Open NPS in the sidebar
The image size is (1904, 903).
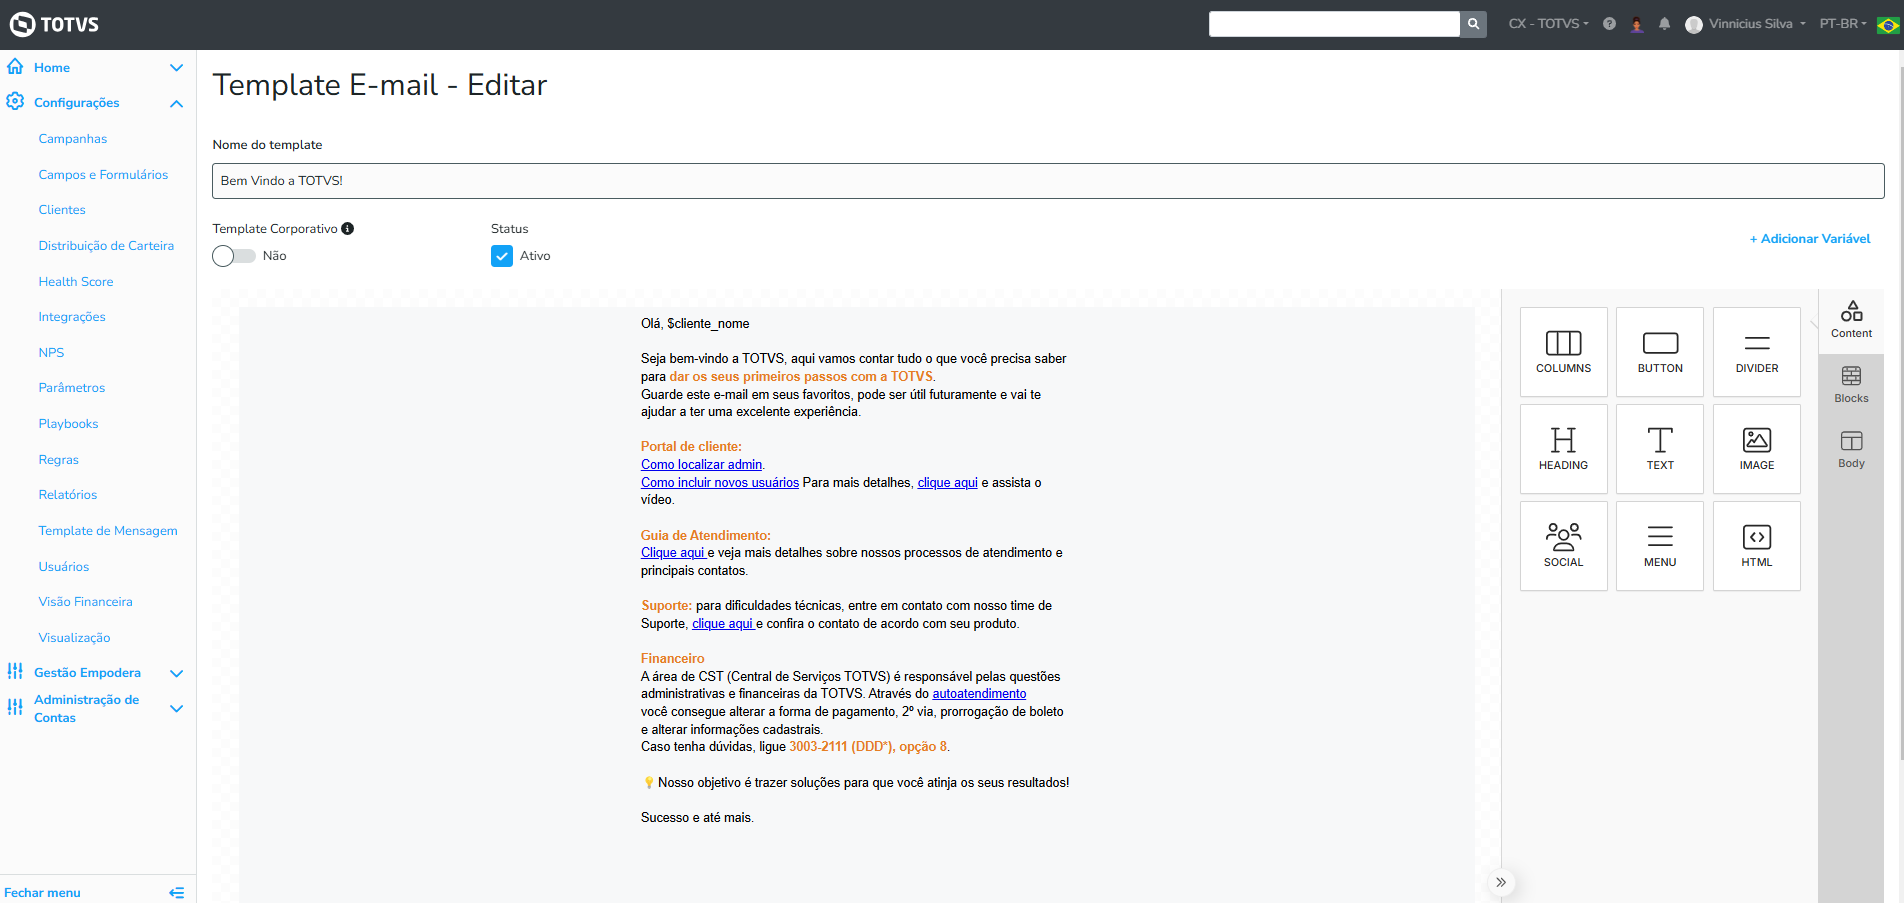(51, 353)
